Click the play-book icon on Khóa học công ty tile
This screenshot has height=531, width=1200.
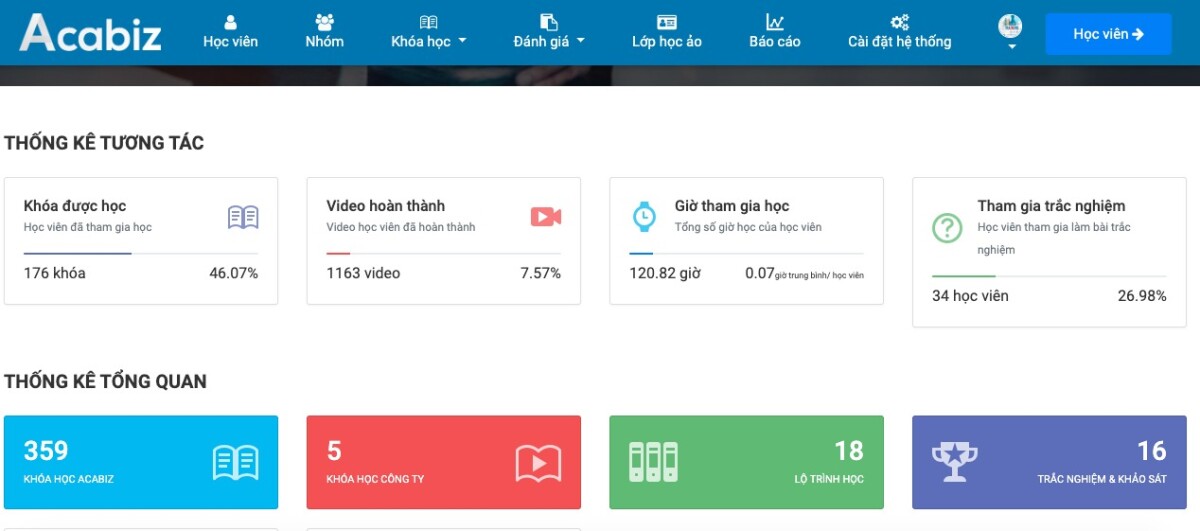(x=538, y=463)
